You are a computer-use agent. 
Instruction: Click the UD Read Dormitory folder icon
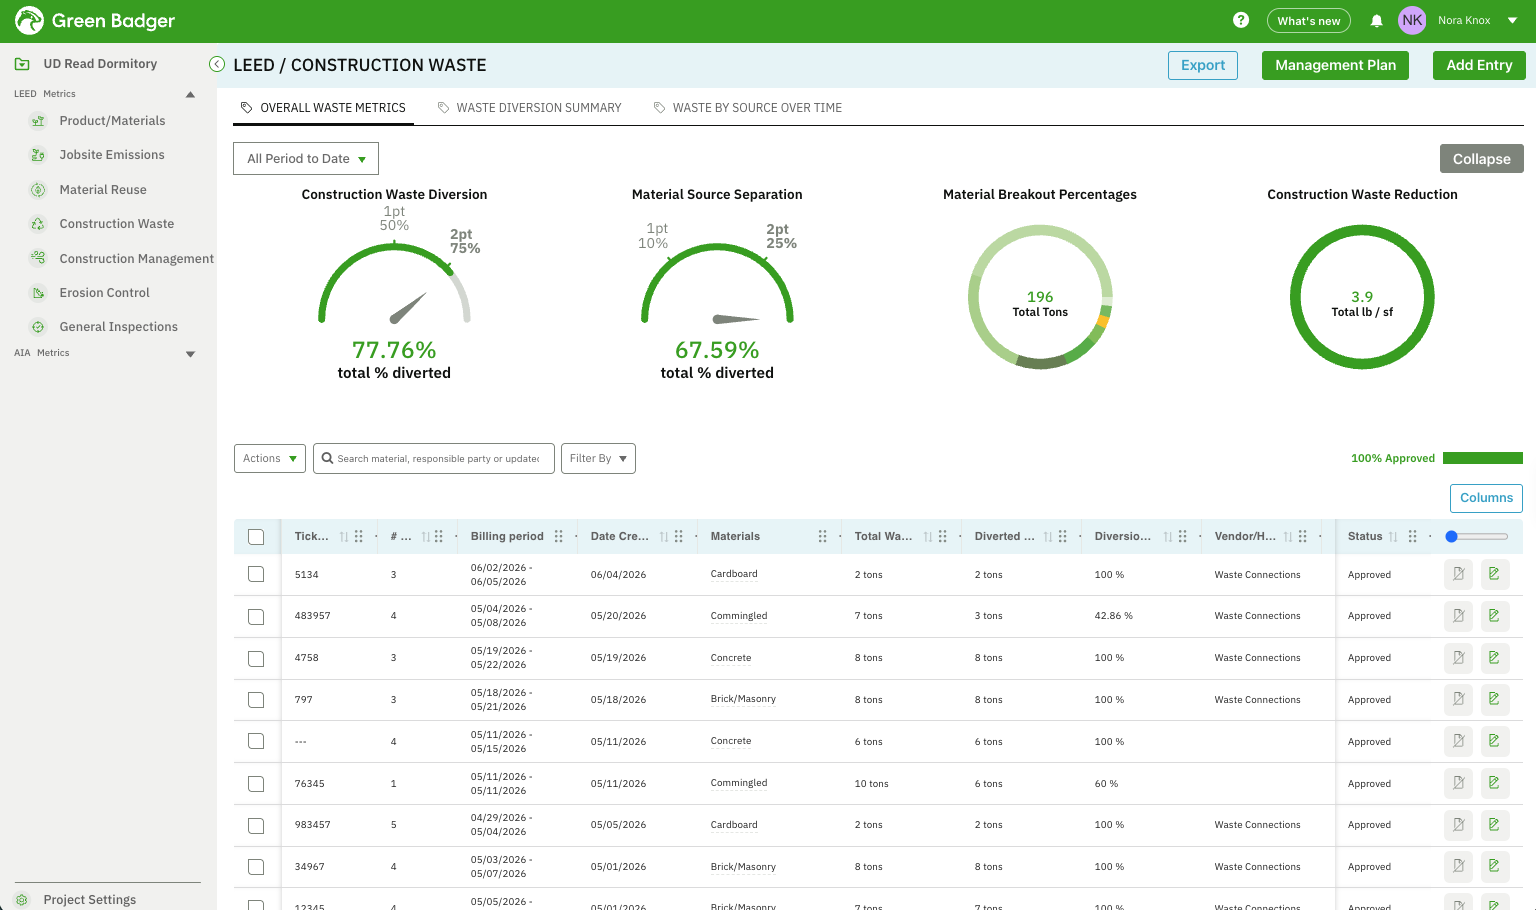[22, 64]
